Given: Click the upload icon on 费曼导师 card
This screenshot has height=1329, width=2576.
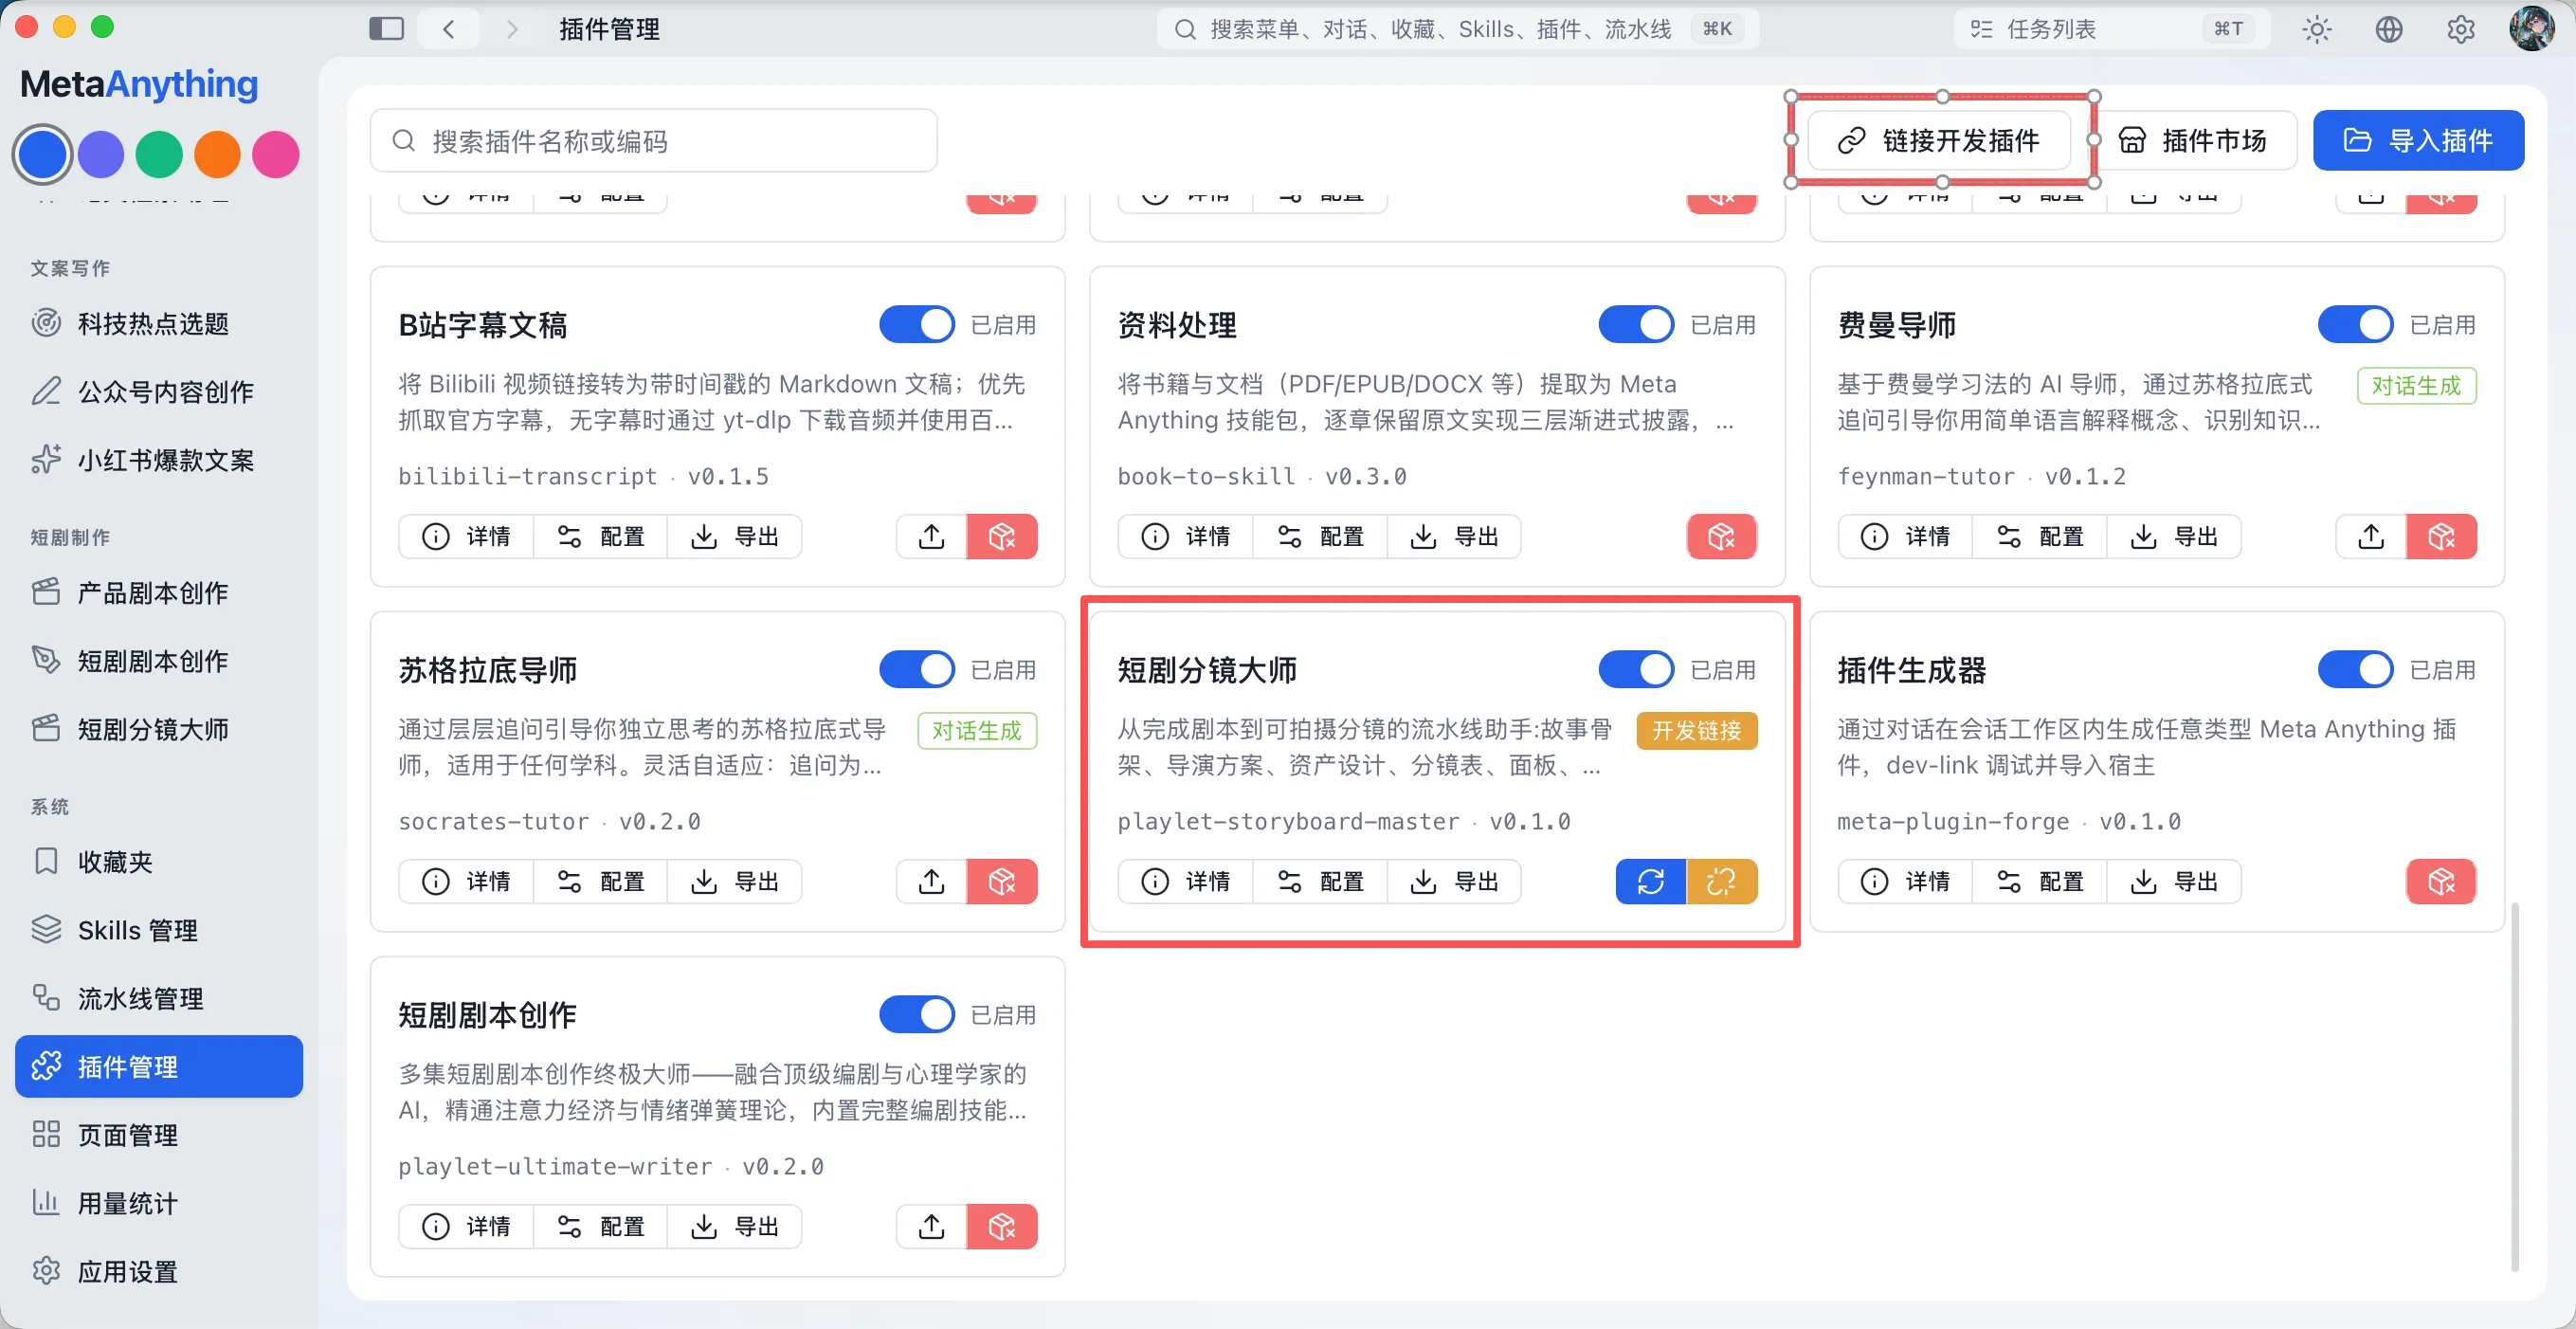Looking at the screenshot, I should tap(2370, 536).
